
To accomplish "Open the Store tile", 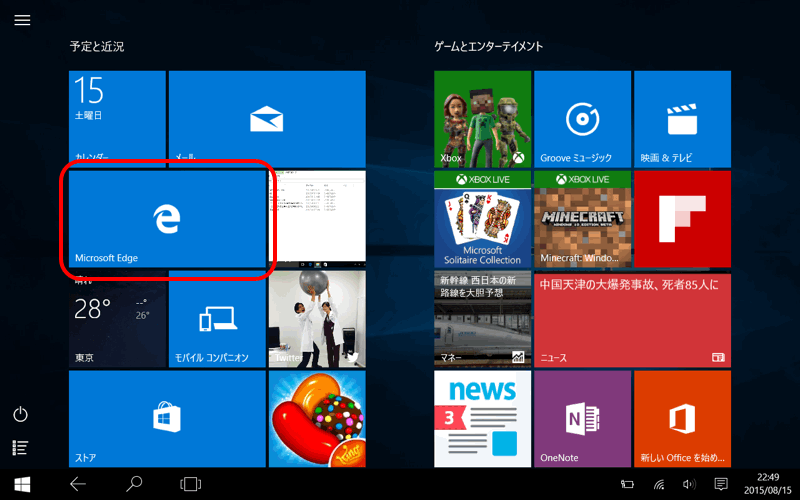I will 167,419.
